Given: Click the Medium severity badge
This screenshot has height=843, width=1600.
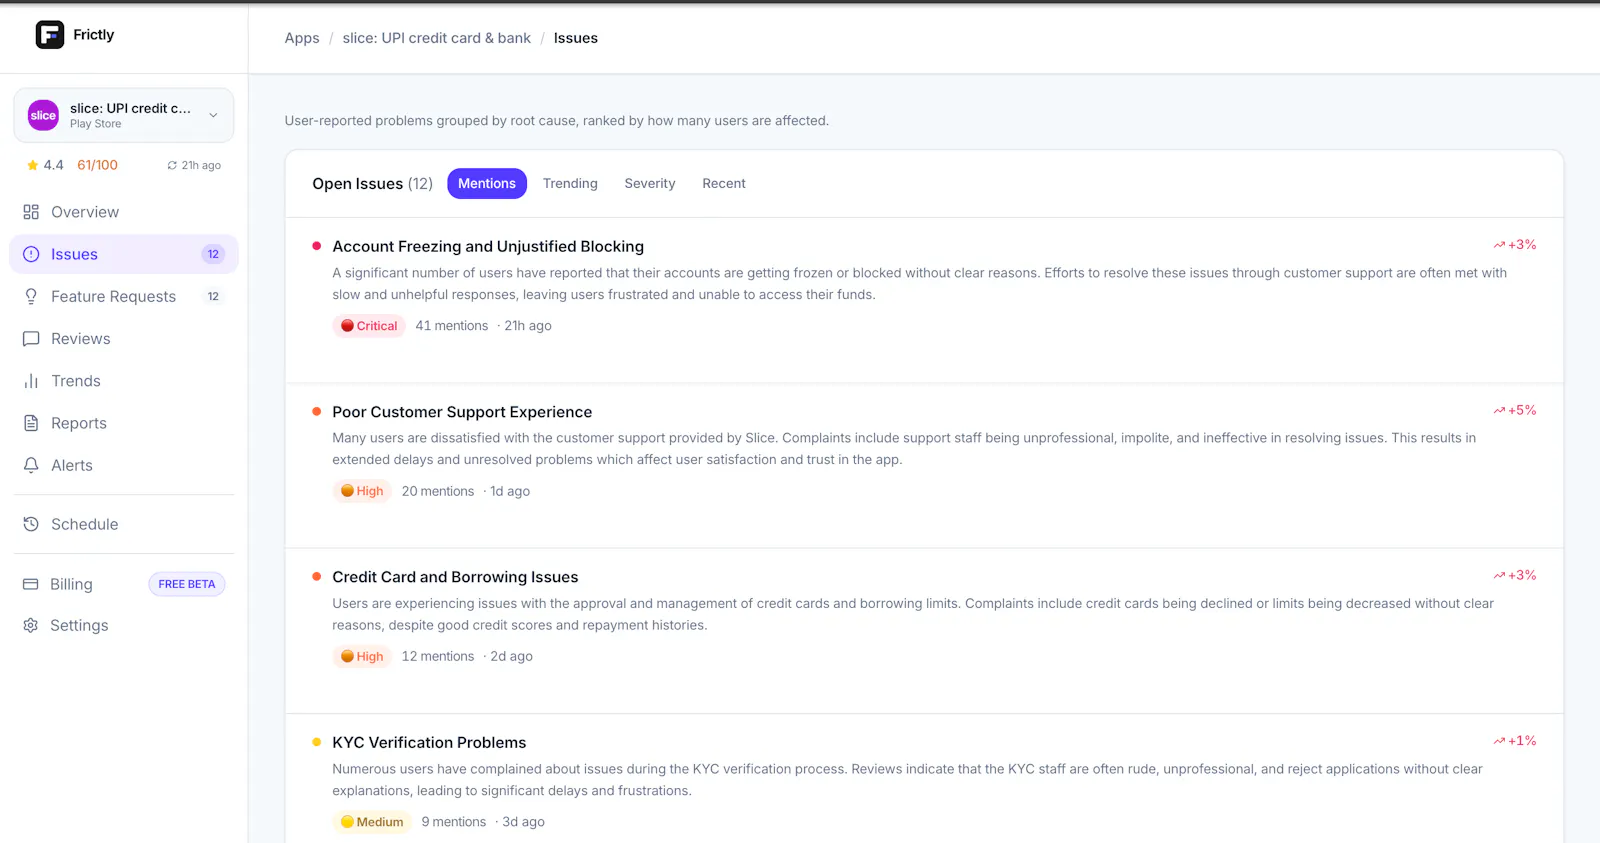Looking at the screenshot, I should click(x=372, y=822).
